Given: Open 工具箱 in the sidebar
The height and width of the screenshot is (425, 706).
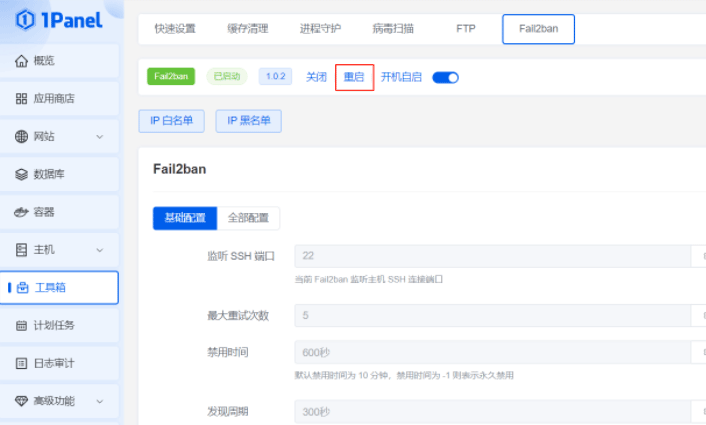Looking at the screenshot, I should pos(59,288).
